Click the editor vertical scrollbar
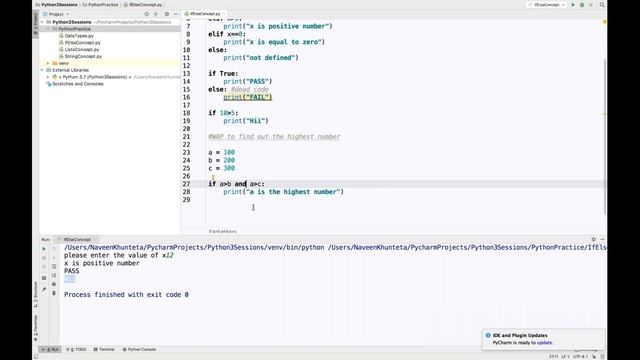The width and height of the screenshot is (640, 360). 605,136
